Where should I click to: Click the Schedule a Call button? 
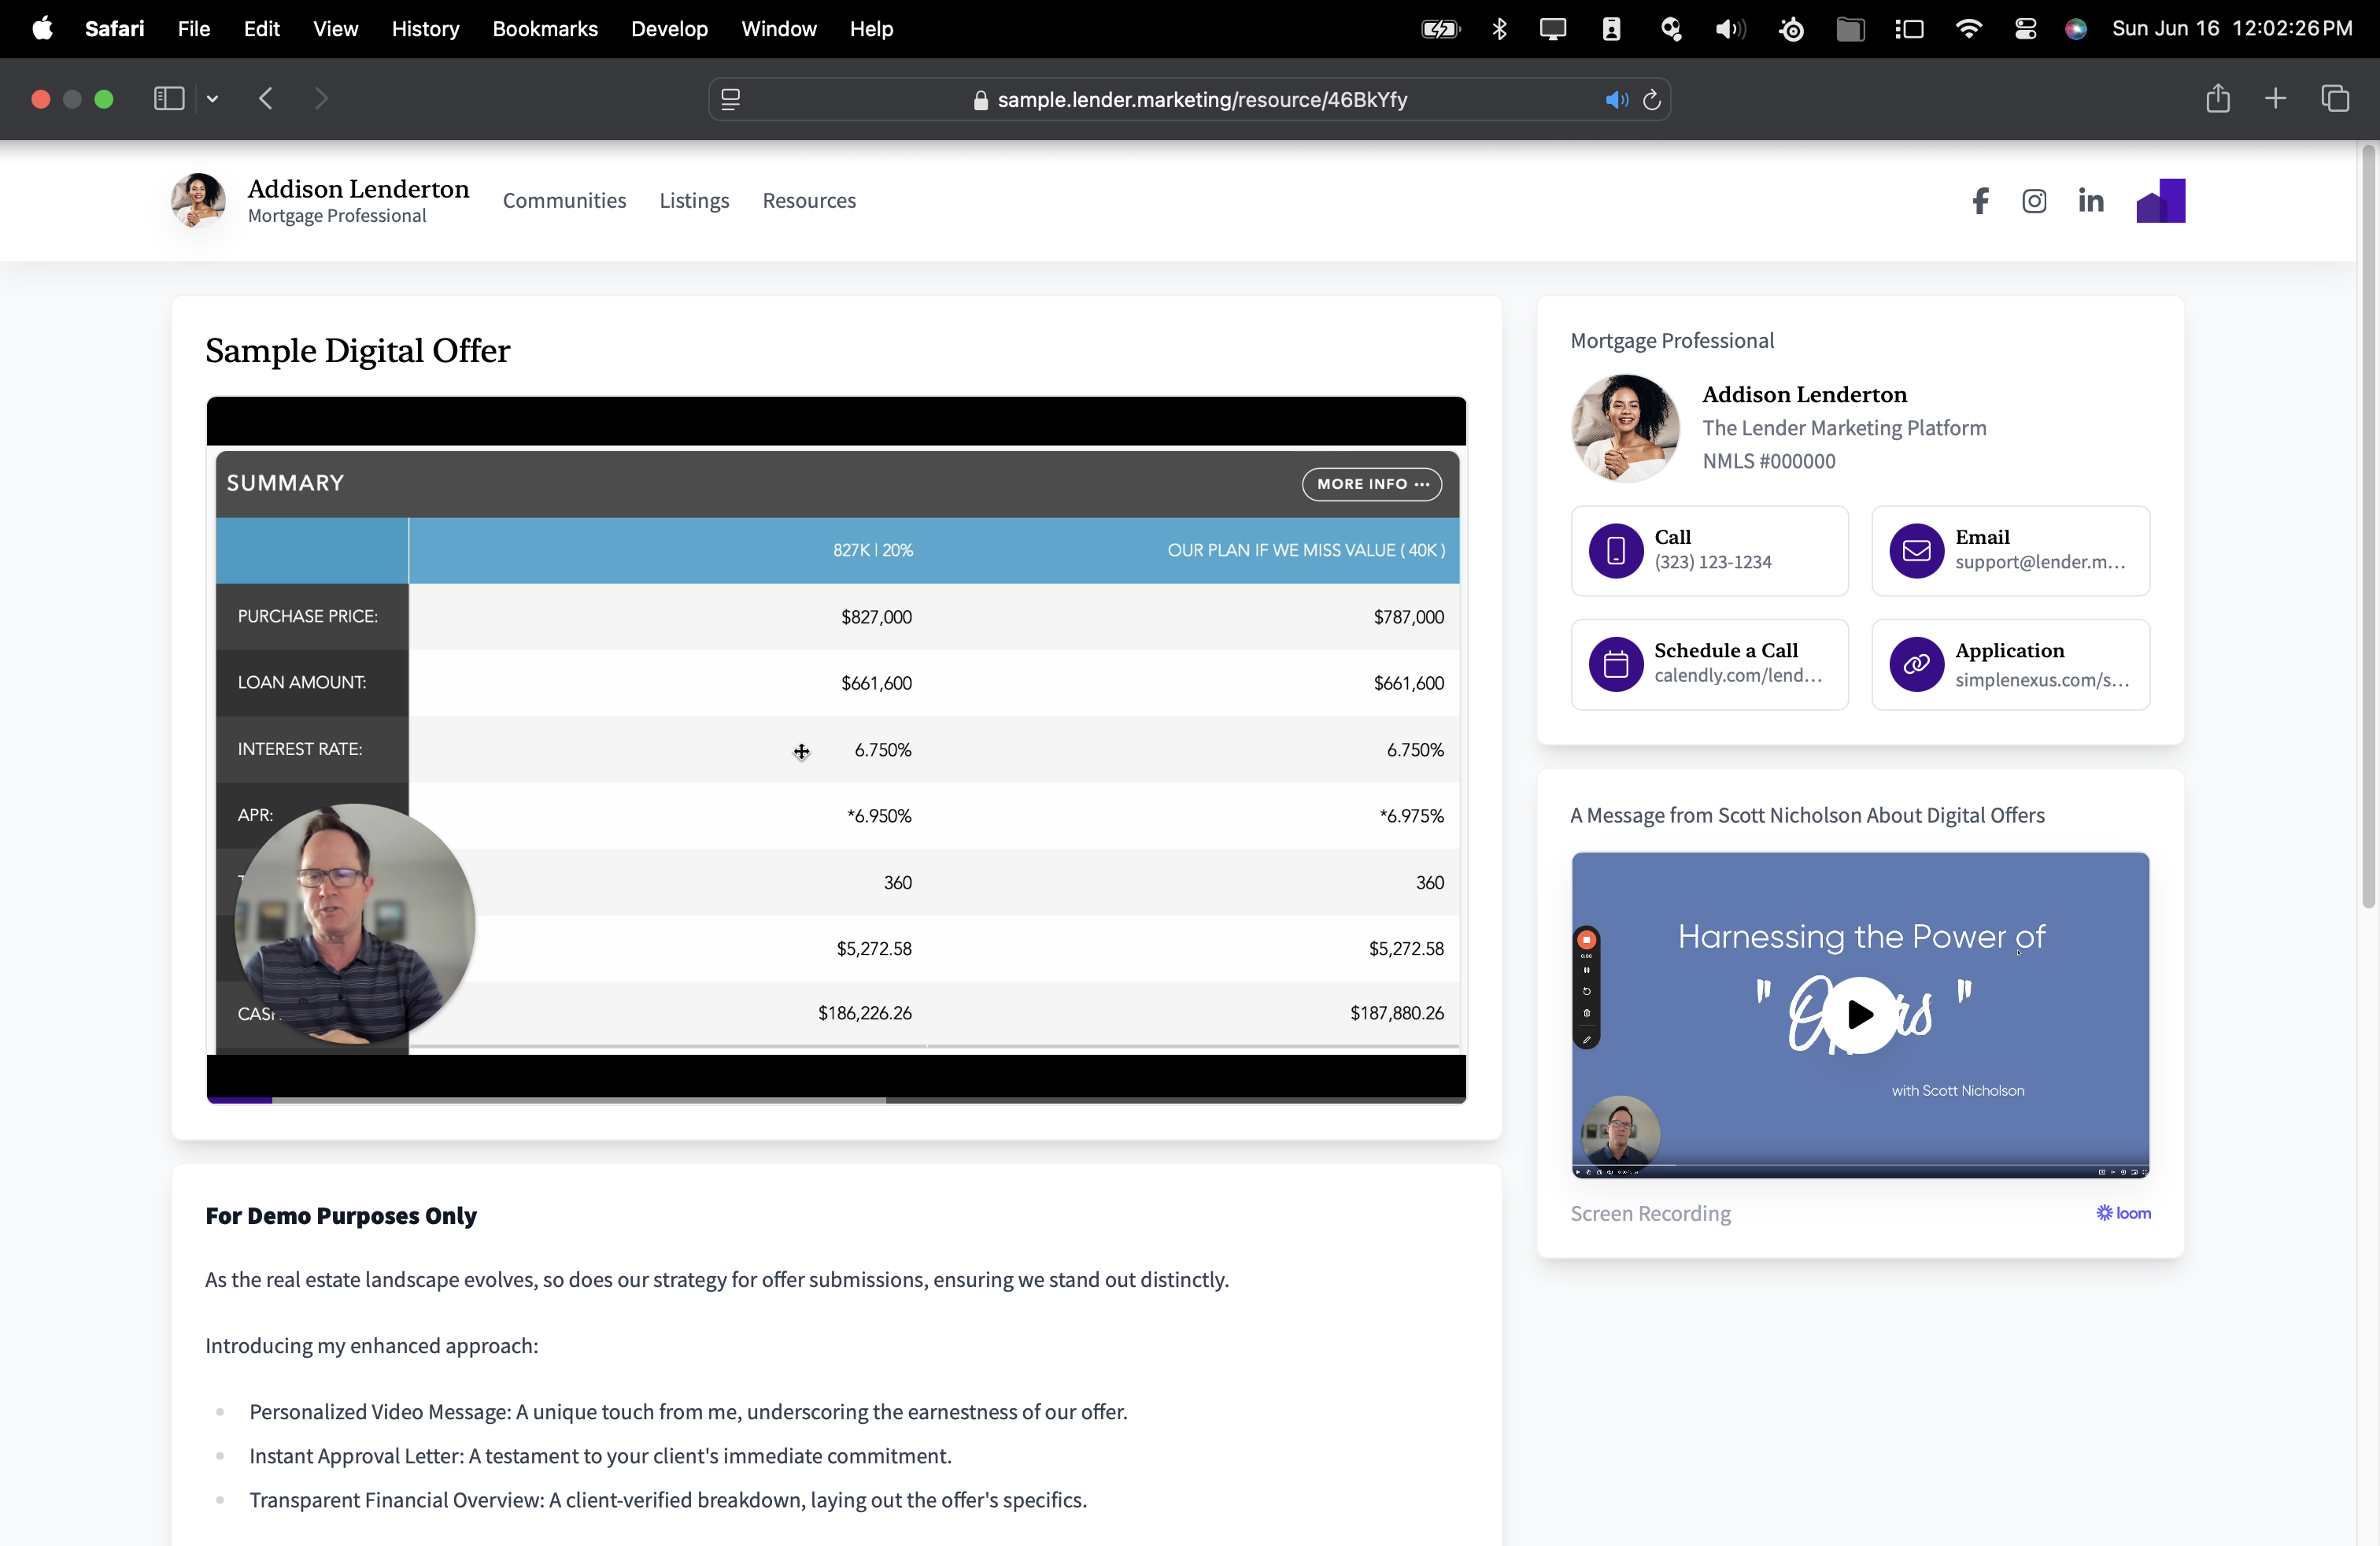point(1709,664)
